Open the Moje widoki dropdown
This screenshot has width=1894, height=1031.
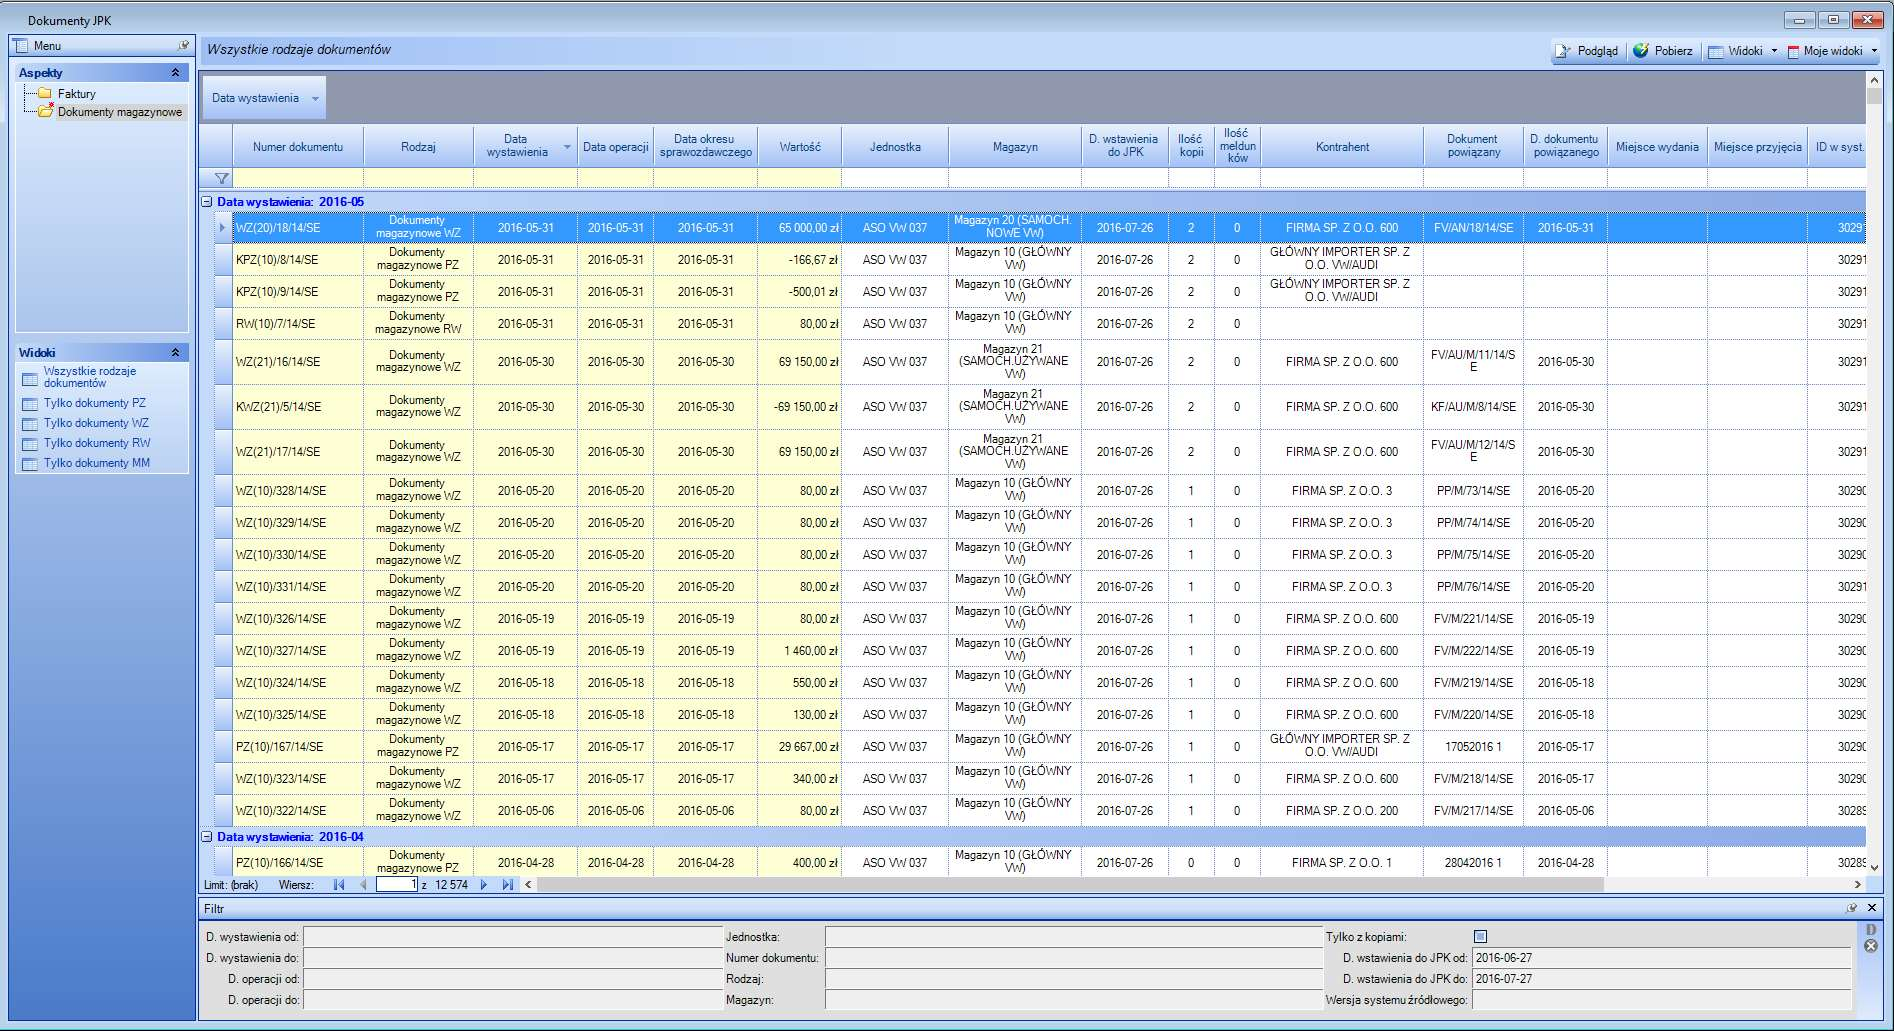1874,51
